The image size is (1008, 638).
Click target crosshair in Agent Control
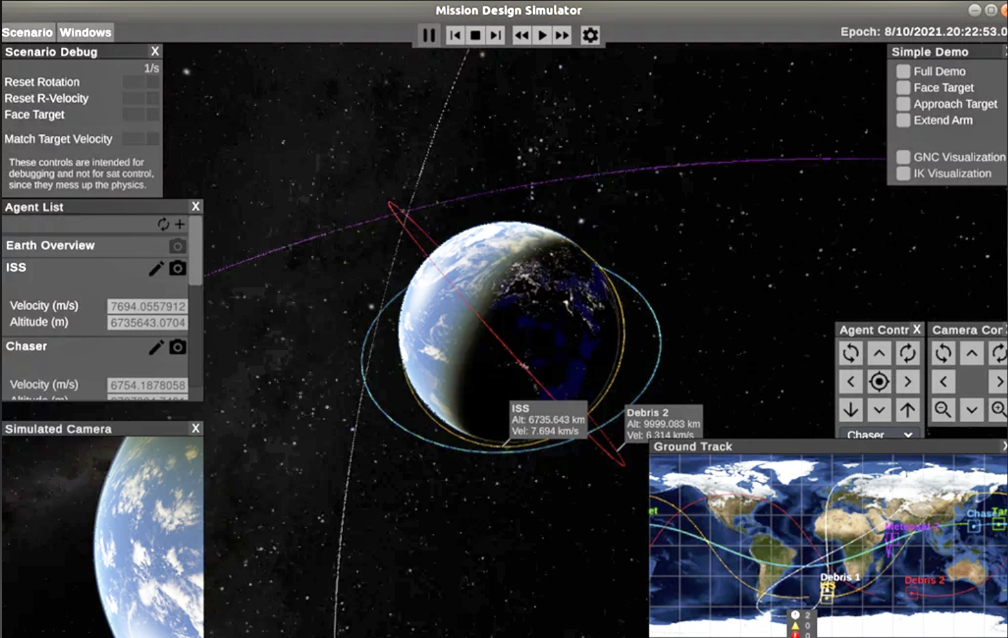879,381
